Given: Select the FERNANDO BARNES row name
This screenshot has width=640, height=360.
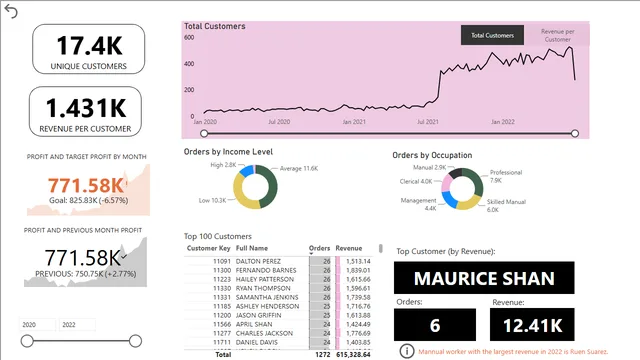Looking at the screenshot, I should [266, 270].
